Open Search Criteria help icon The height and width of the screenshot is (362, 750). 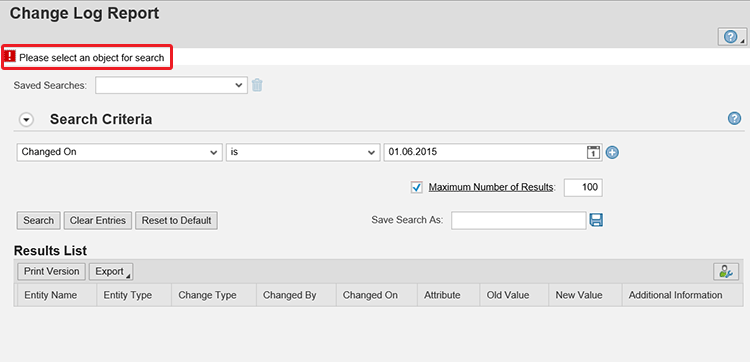coord(734,118)
